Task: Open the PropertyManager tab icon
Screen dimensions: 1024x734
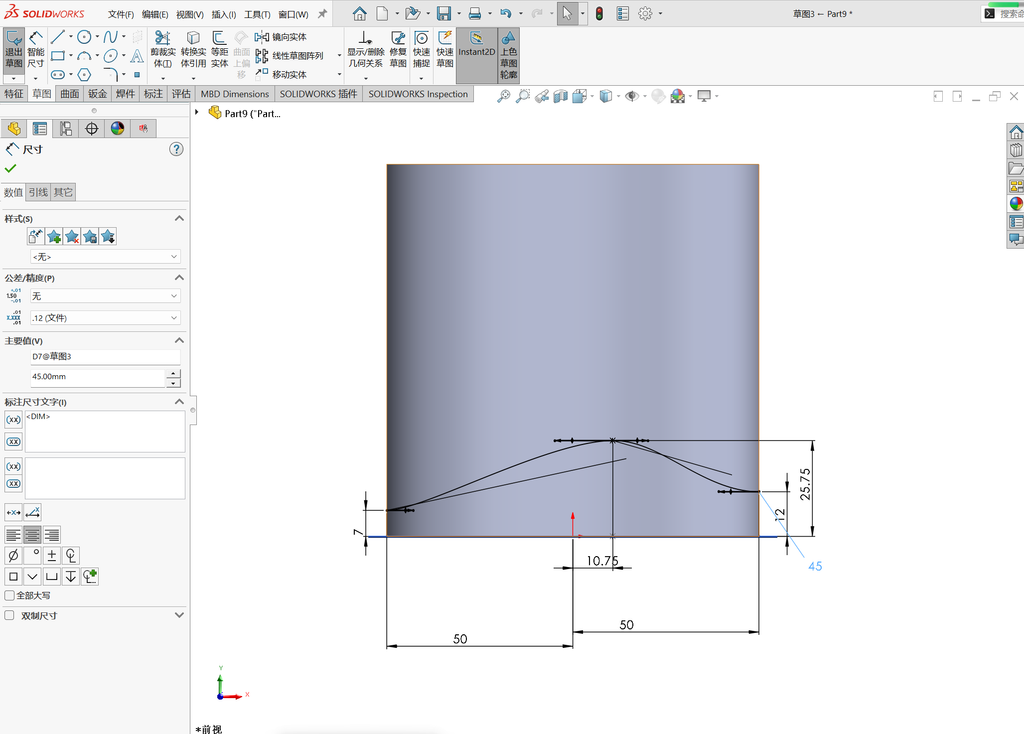Action: pos(40,129)
